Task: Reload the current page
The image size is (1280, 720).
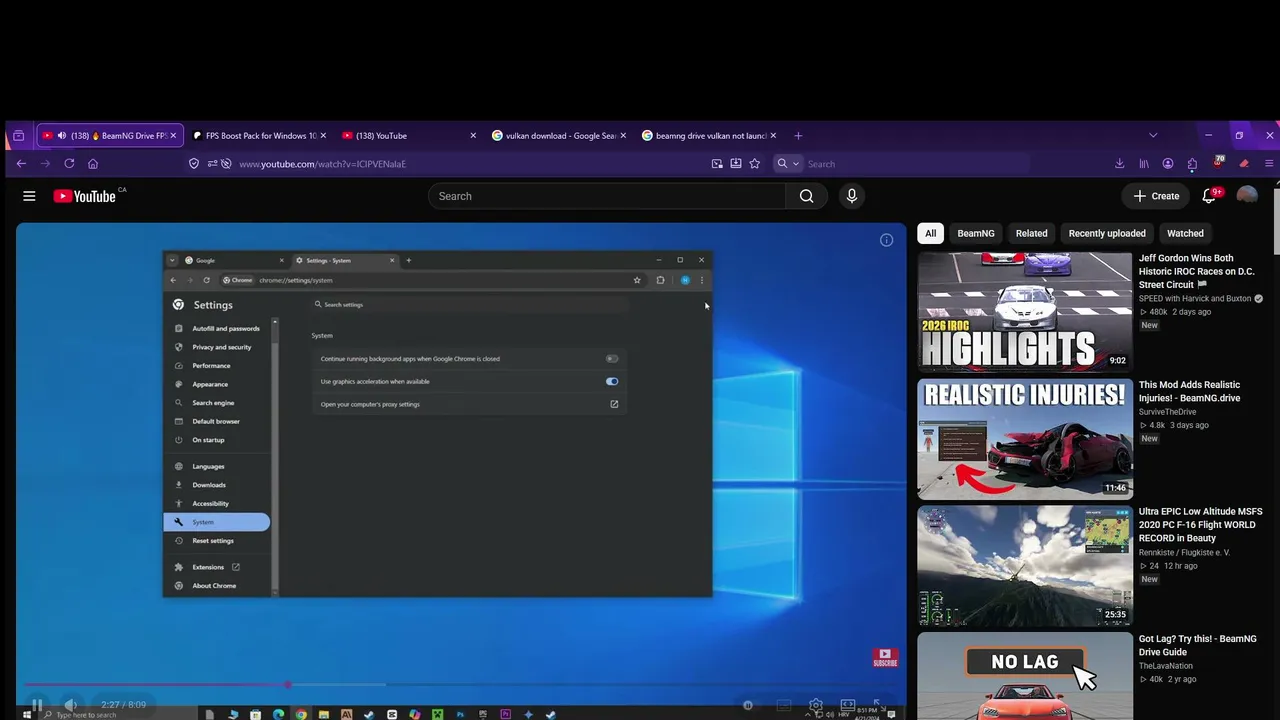Action: coord(69,164)
